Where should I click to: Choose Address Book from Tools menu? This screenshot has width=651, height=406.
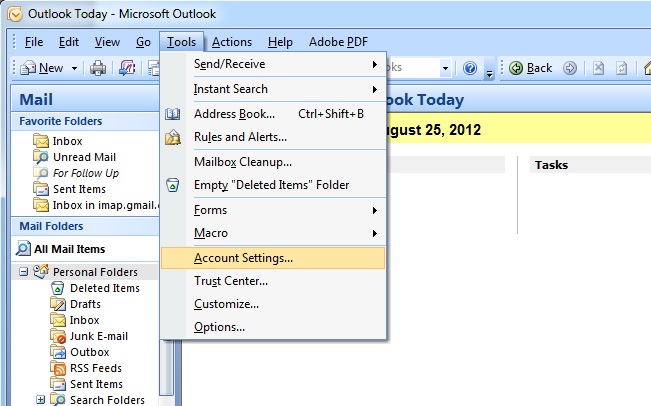click(x=273, y=114)
